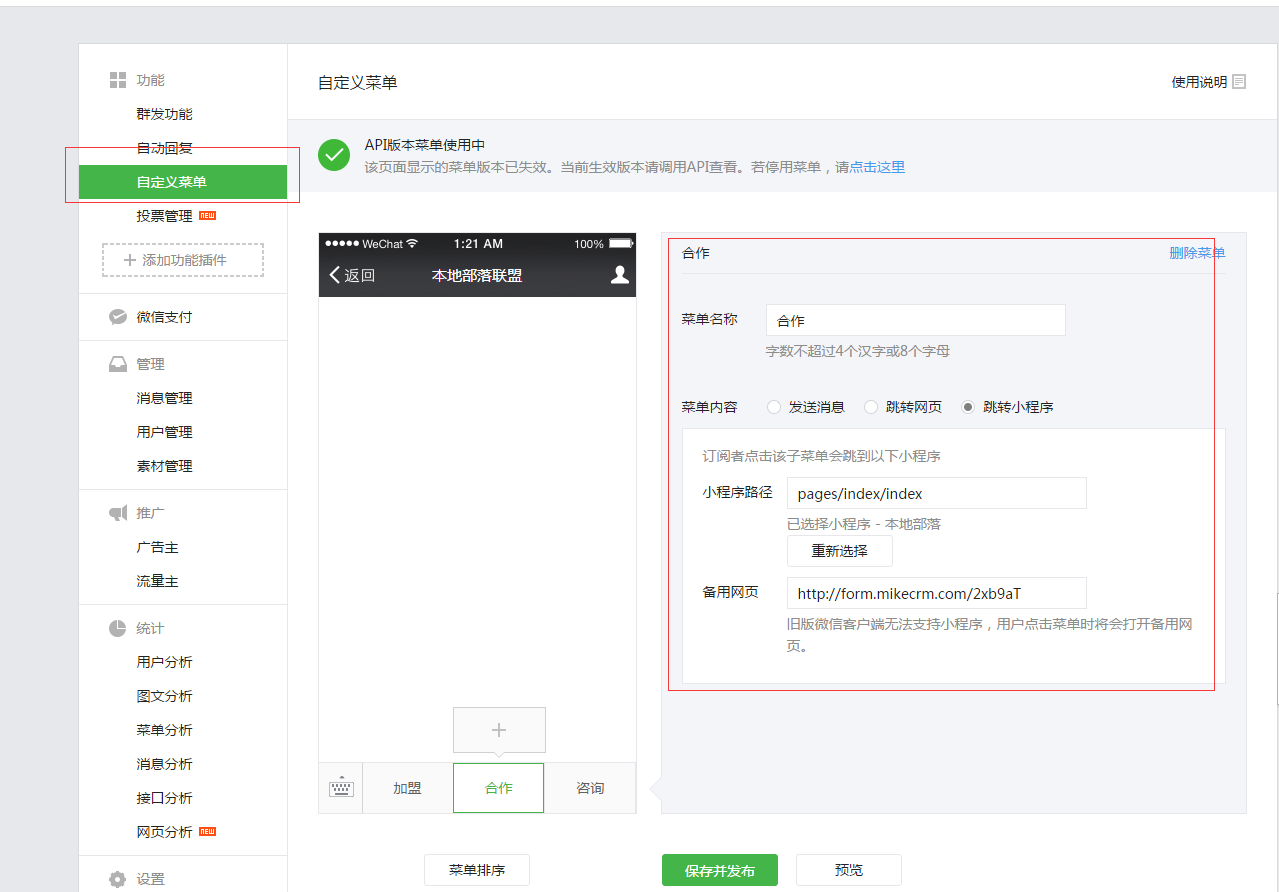The width and height of the screenshot is (1279, 892).
Task: Select the 发送消息 radio option
Action: (774, 407)
